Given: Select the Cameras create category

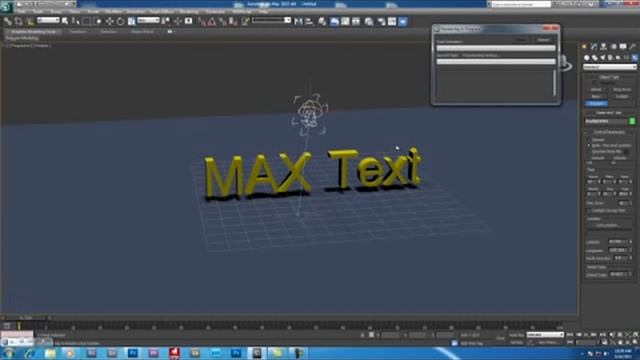Looking at the screenshot, I should (610, 58).
